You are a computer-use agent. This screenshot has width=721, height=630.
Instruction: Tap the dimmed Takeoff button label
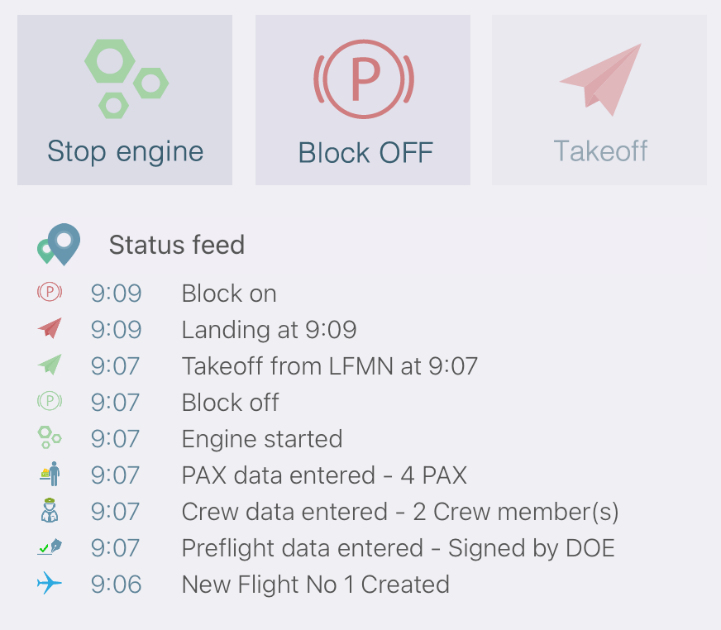point(601,151)
